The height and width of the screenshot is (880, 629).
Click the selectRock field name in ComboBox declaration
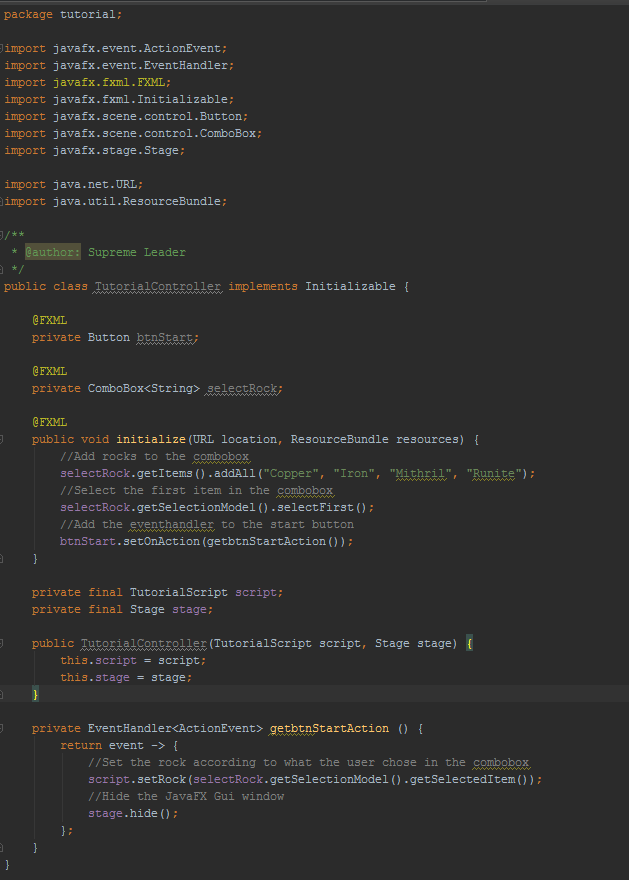(x=244, y=388)
